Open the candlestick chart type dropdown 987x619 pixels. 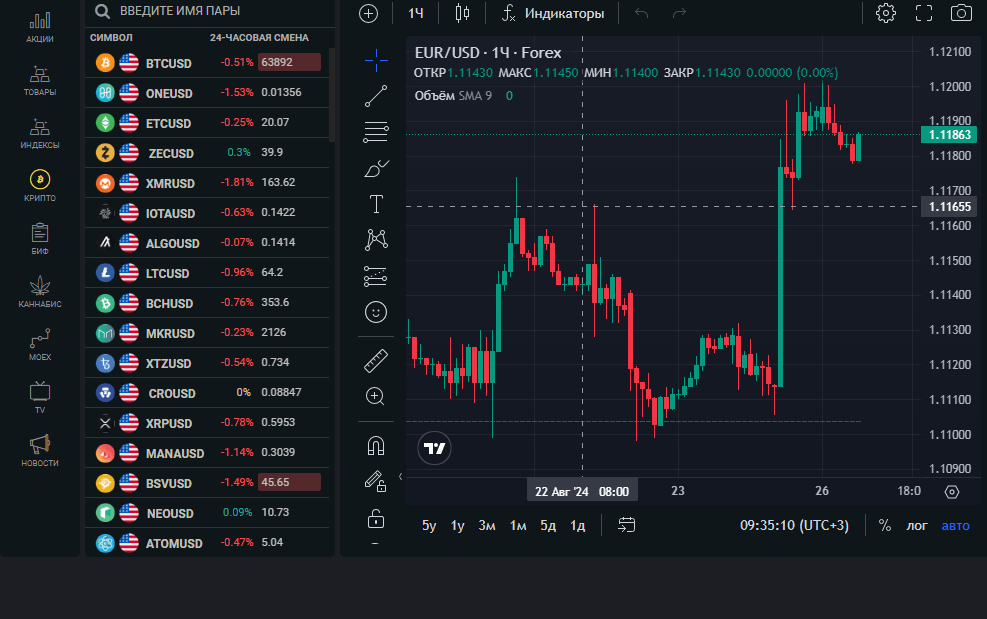pos(461,13)
